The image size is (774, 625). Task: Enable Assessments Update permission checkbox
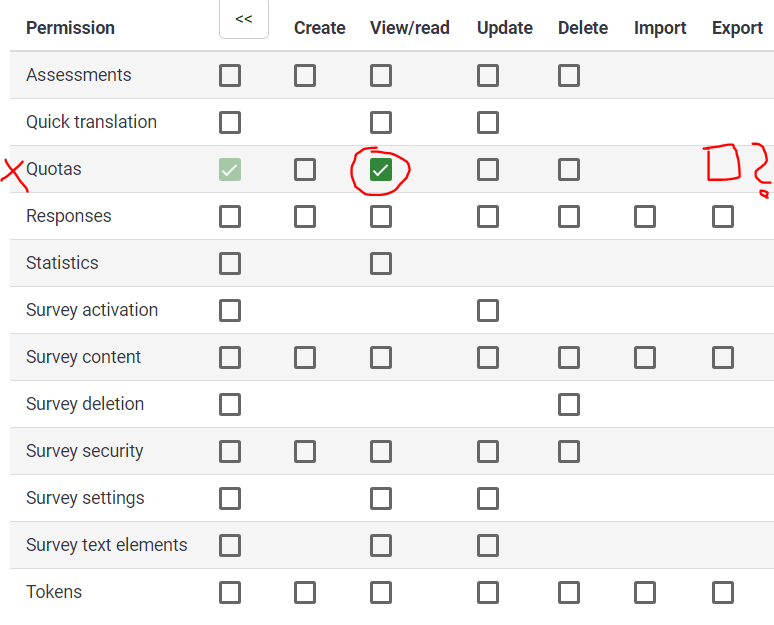tap(488, 75)
